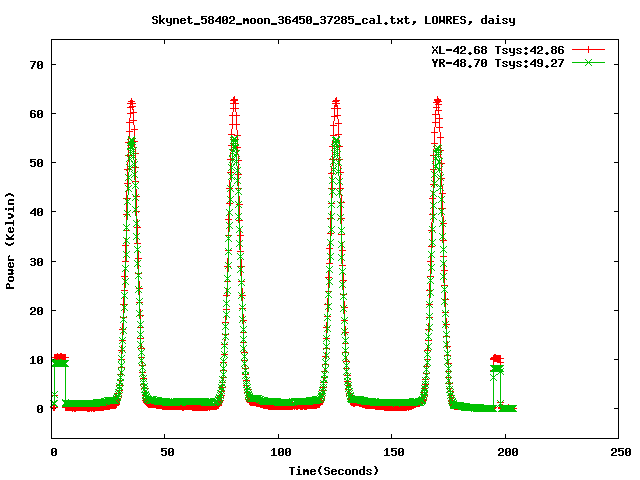Click the second red peak near 80 seconds
Screen dimensions: 640x480
pos(234,101)
